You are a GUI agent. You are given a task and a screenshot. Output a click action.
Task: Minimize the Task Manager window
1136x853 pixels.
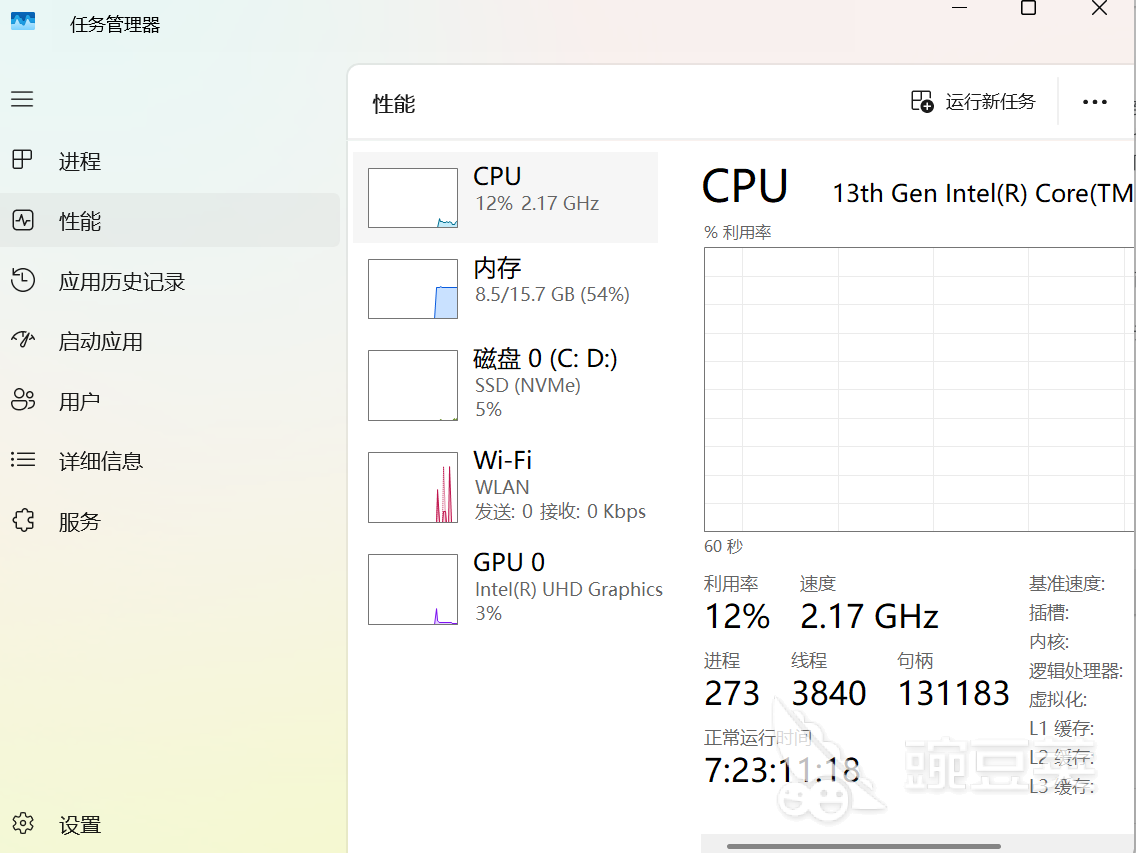coord(959,8)
